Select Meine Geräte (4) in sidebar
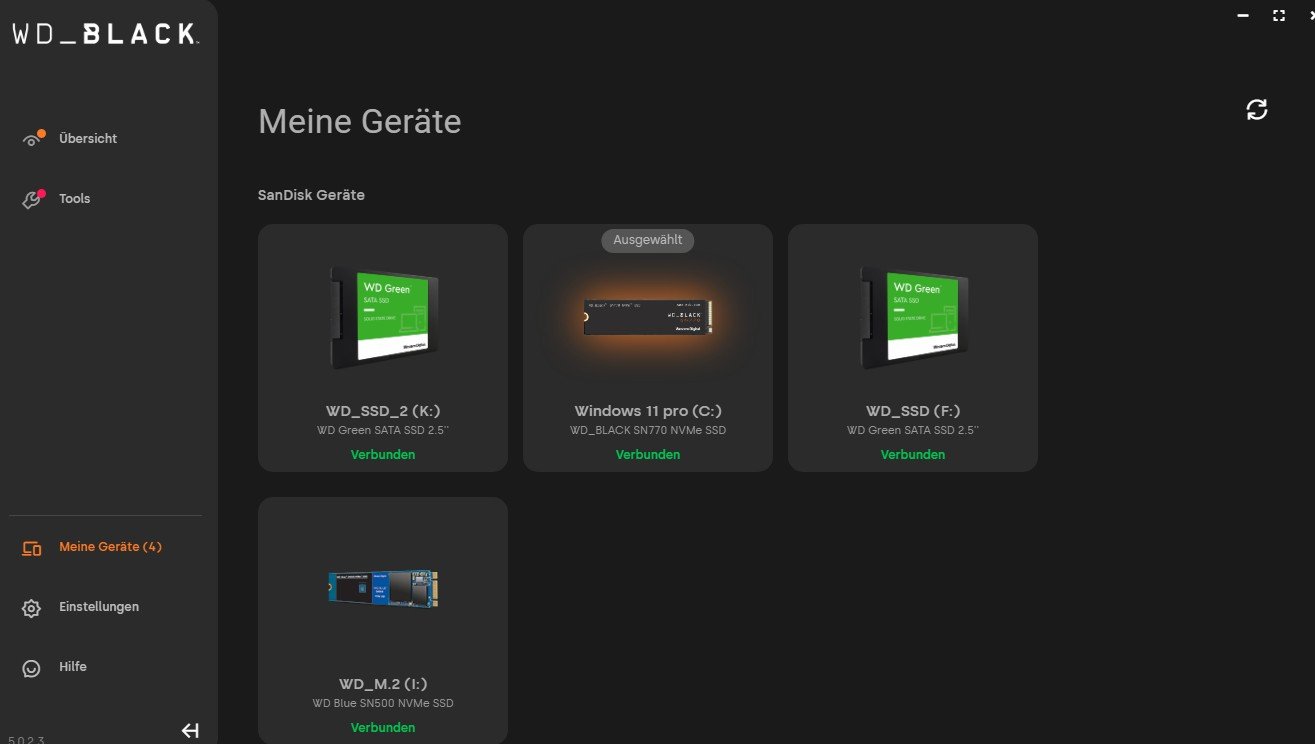 [110, 547]
